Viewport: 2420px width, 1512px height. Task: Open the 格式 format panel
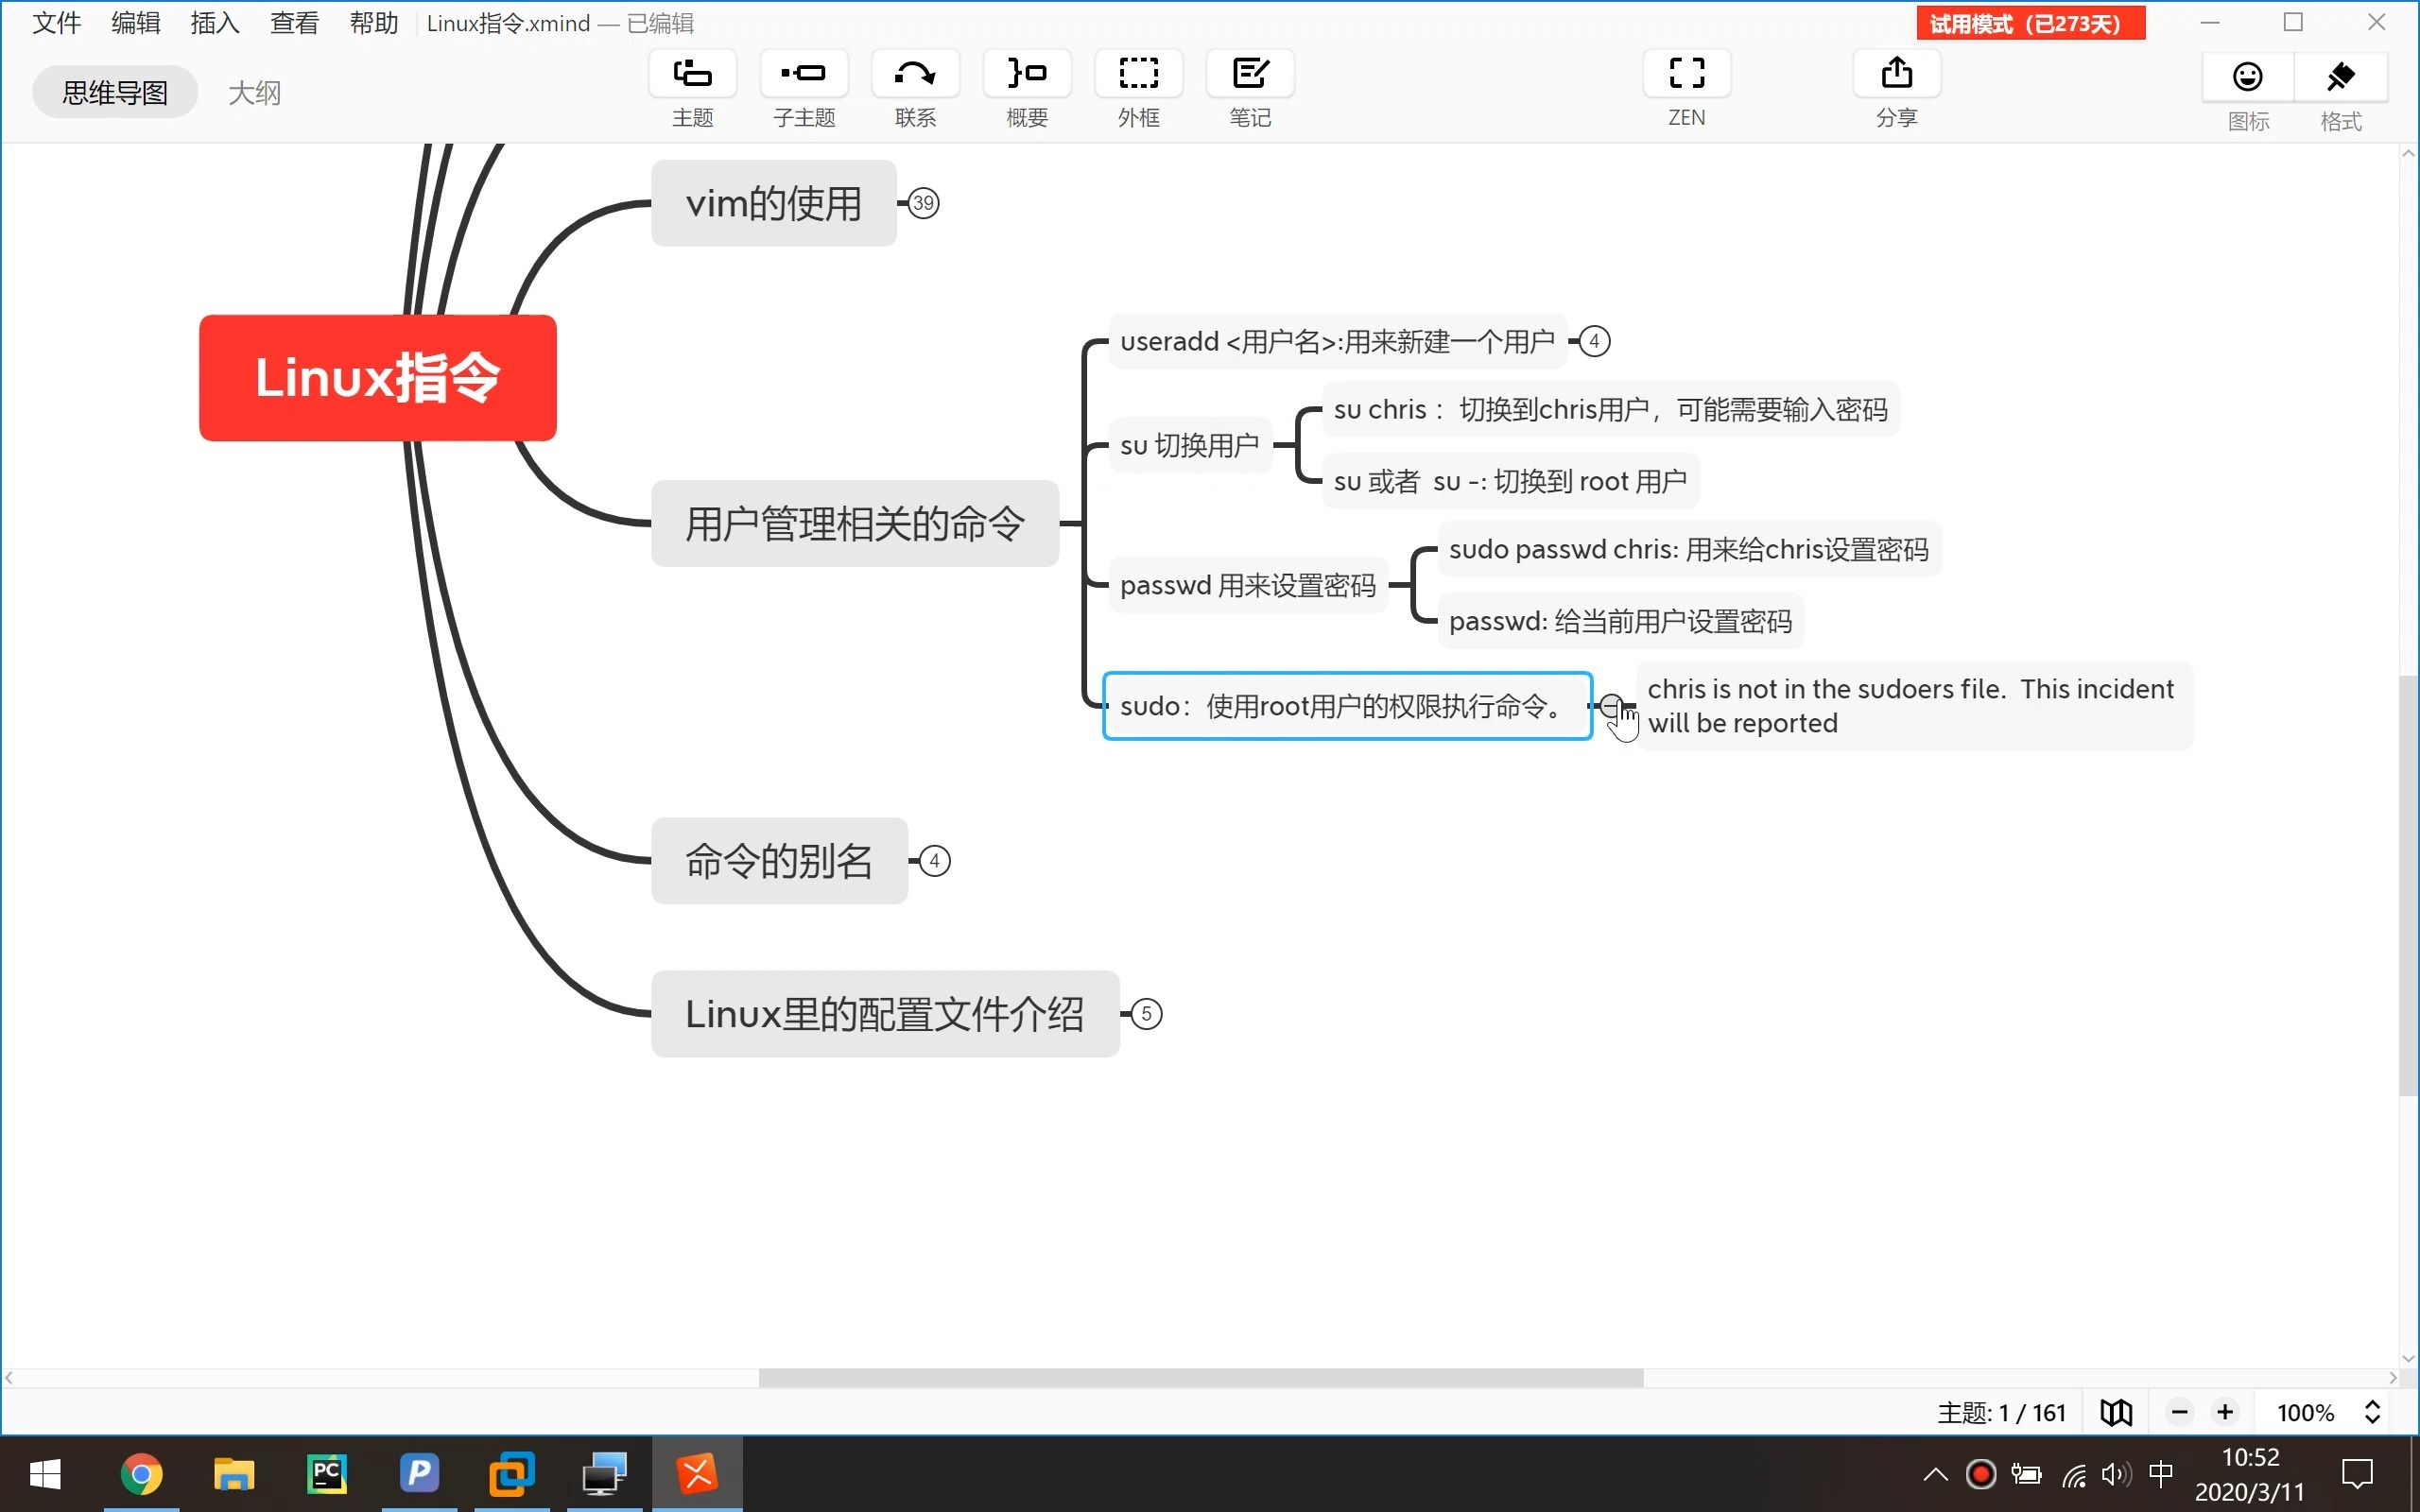point(2341,78)
